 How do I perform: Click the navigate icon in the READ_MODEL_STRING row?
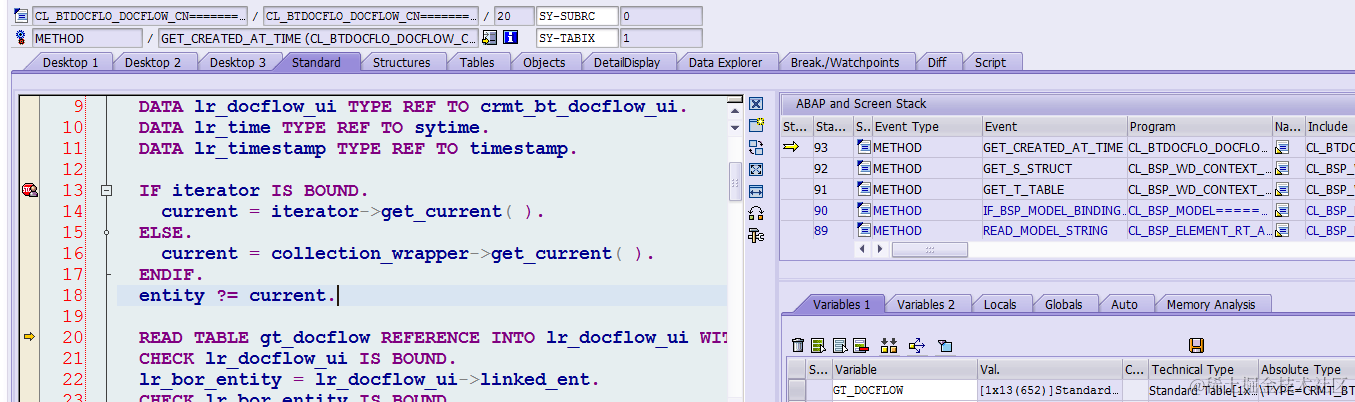(x=1282, y=231)
